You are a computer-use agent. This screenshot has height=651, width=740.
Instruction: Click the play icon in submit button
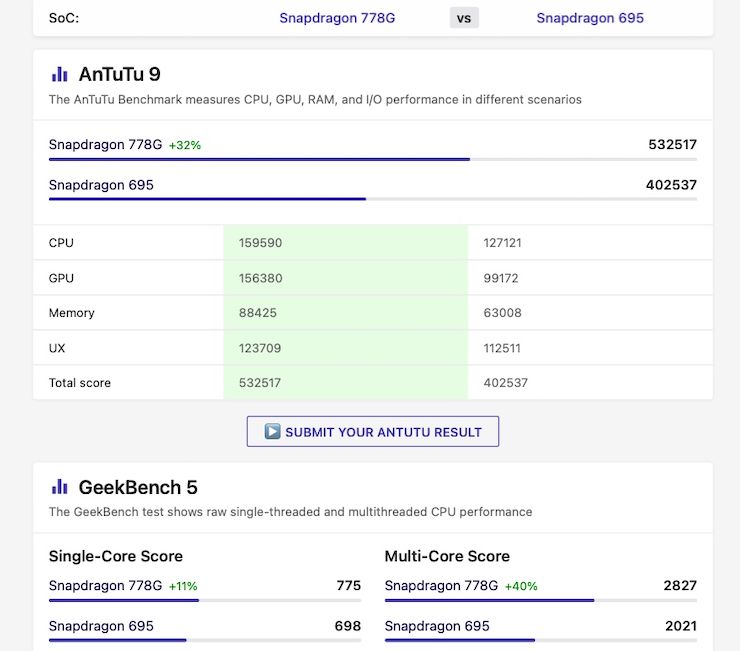(272, 431)
